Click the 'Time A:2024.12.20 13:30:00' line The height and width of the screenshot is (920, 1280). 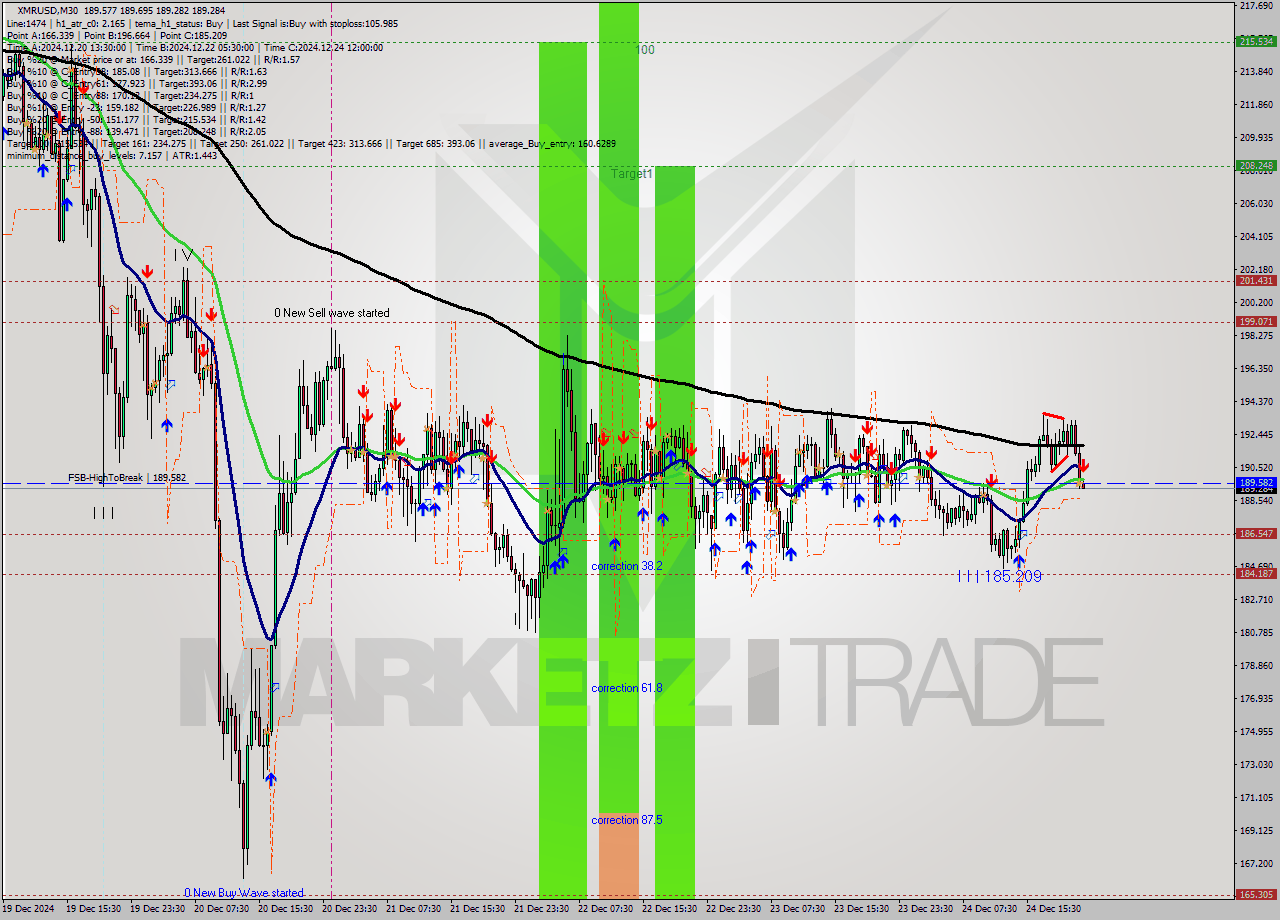pyautogui.click(x=66, y=47)
